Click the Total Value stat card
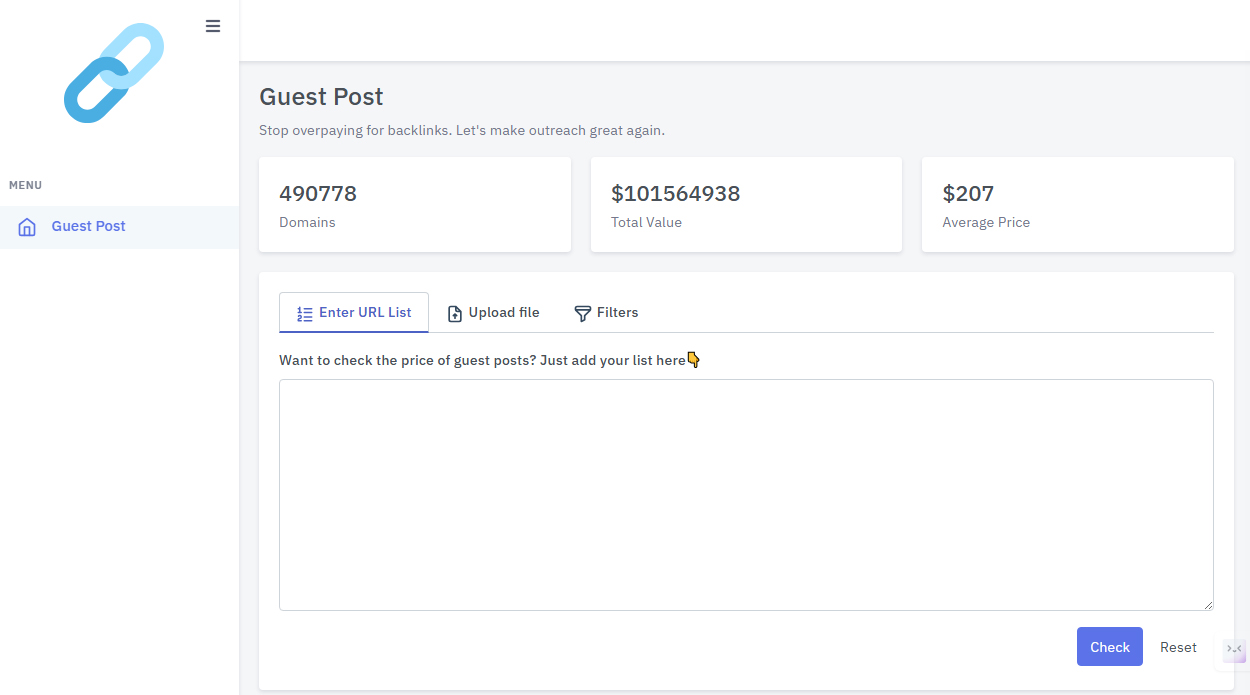 pos(746,205)
